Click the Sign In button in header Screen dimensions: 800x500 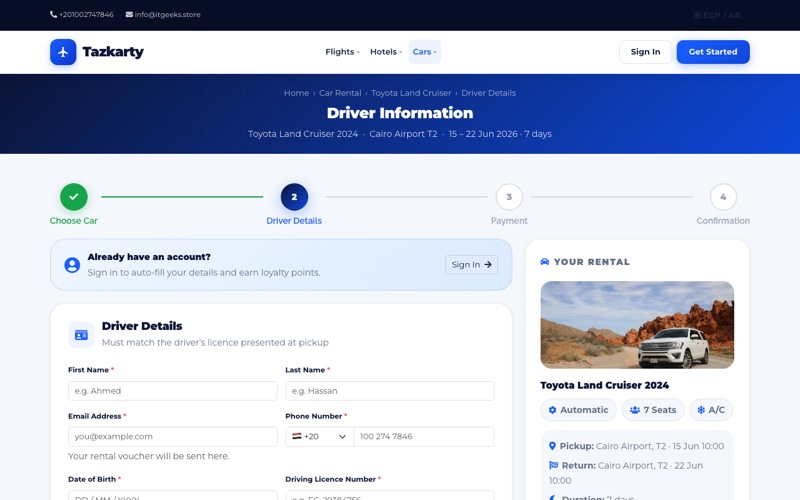click(645, 52)
